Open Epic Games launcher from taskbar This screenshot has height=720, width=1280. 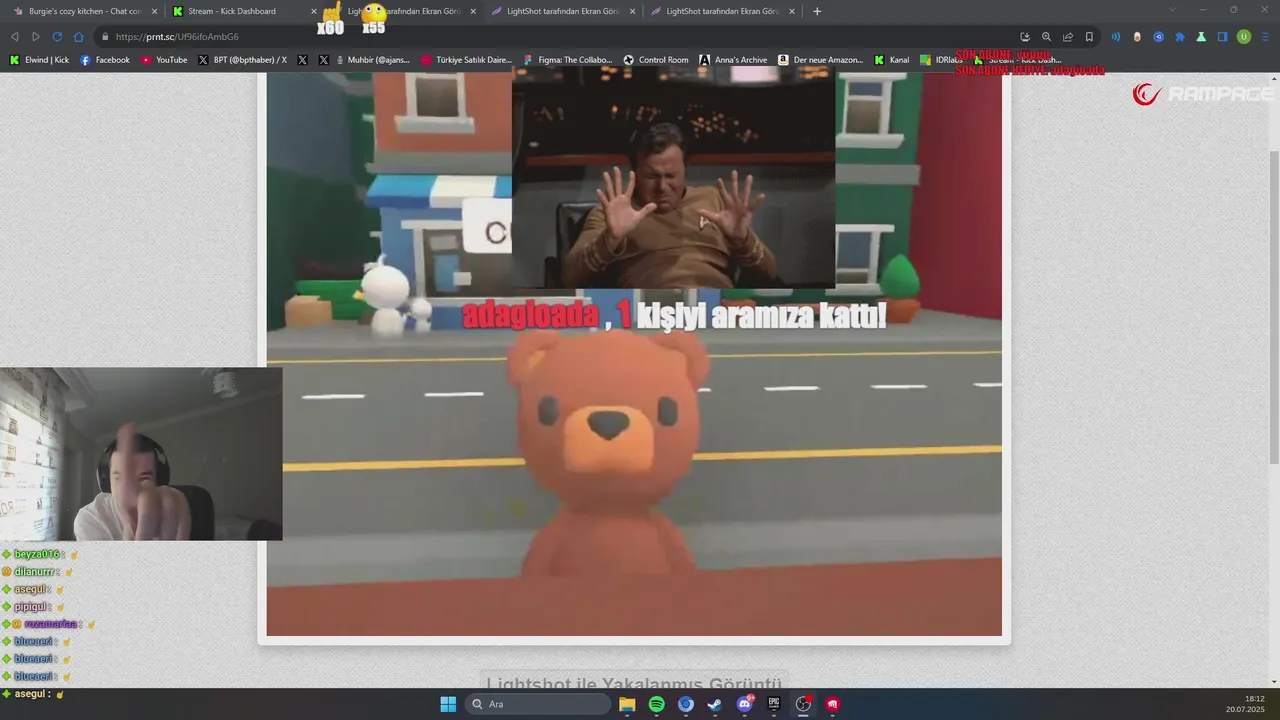coord(773,704)
